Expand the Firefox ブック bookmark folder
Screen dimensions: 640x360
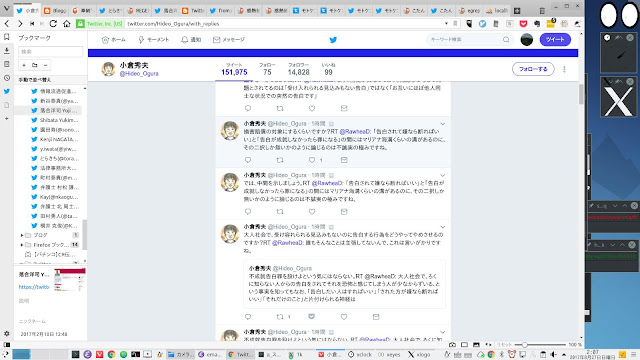[22, 245]
